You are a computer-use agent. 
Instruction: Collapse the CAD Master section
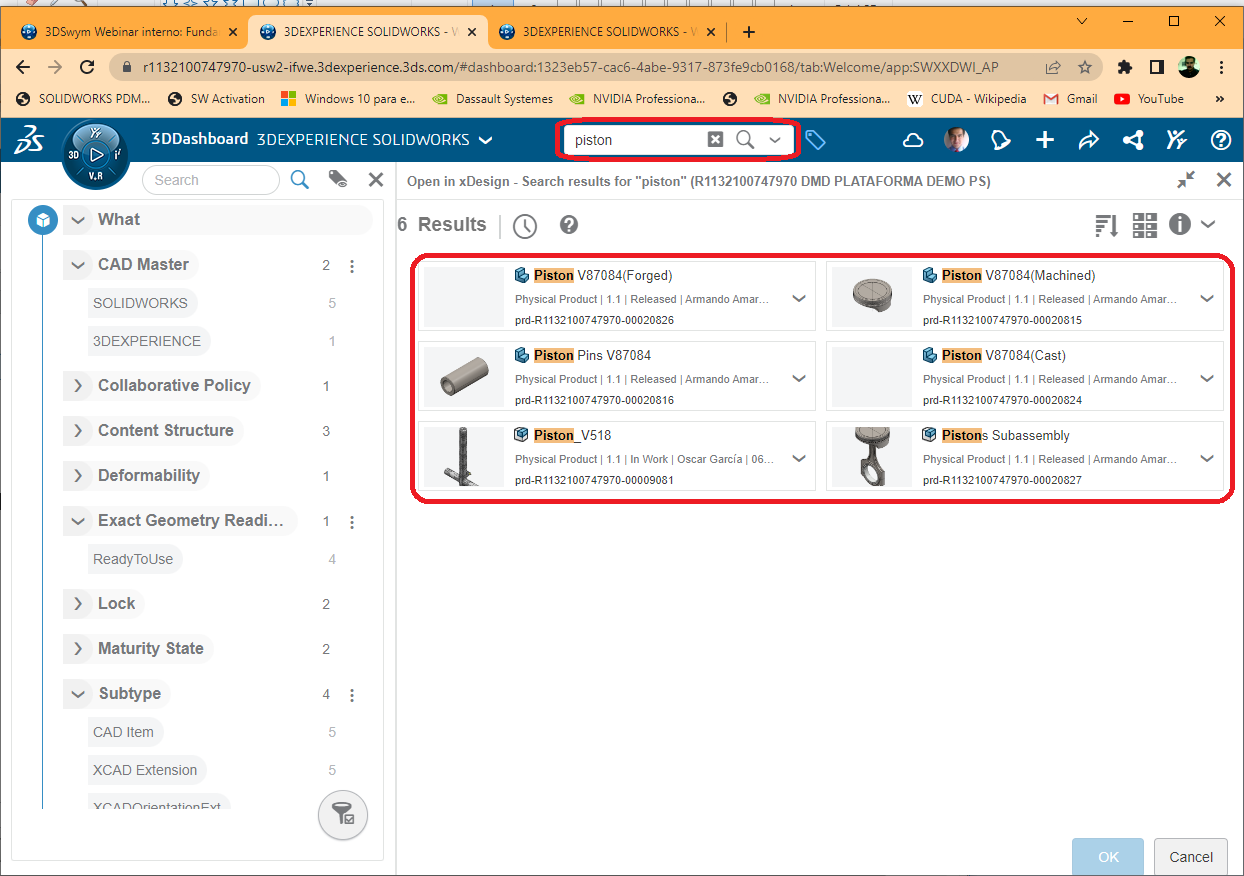tap(78, 265)
